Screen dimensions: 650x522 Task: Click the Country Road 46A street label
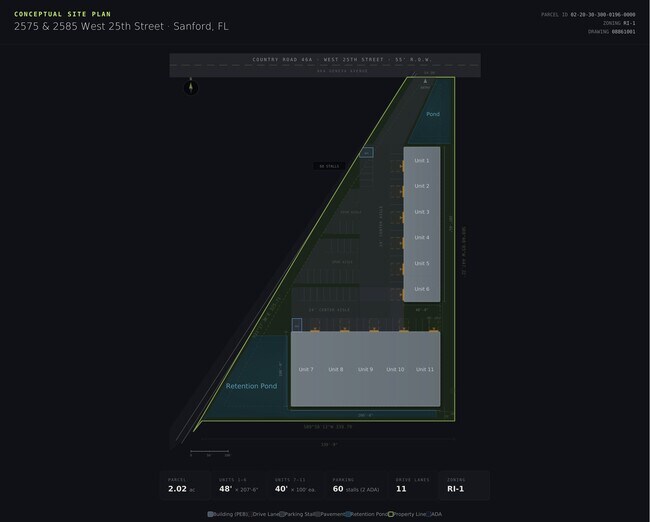click(x=280, y=60)
